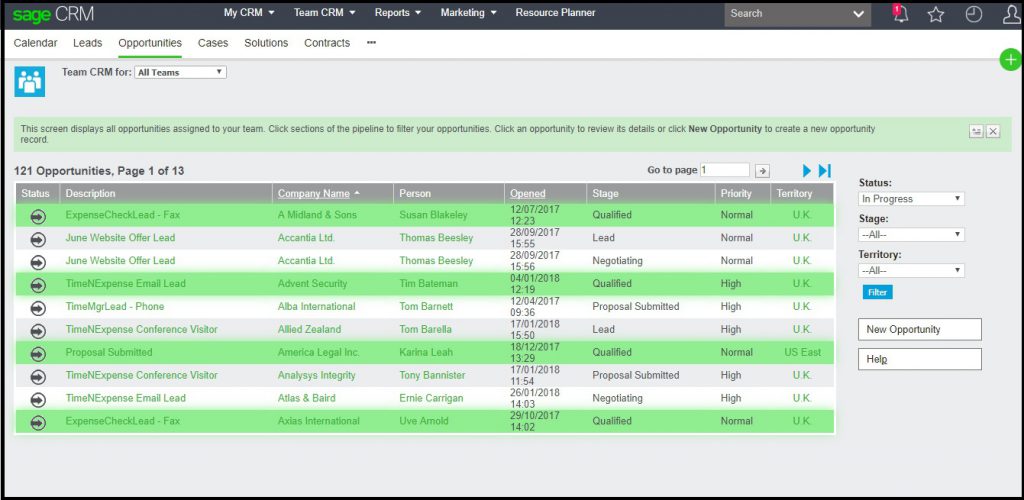Click status icon for Axias International row
The width and height of the screenshot is (1024, 500).
point(38,422)
